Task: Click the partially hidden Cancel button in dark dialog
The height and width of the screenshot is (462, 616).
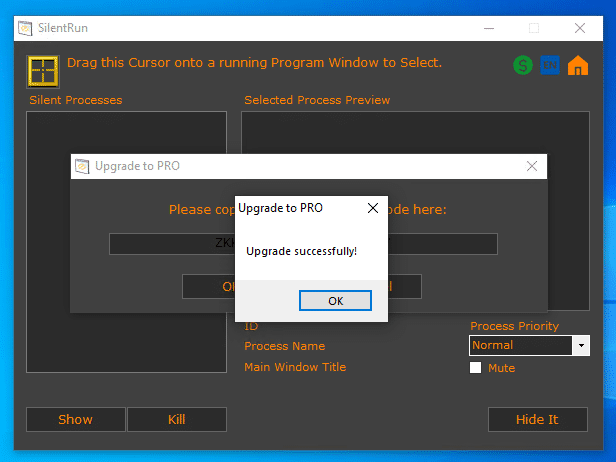Action: (405, 286)
